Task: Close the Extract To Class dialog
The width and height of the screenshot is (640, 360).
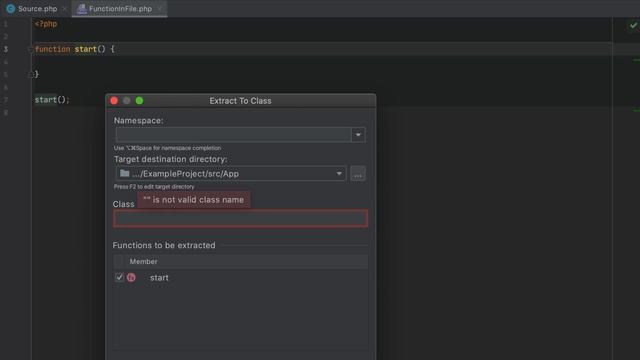Action: coord(114,100)
